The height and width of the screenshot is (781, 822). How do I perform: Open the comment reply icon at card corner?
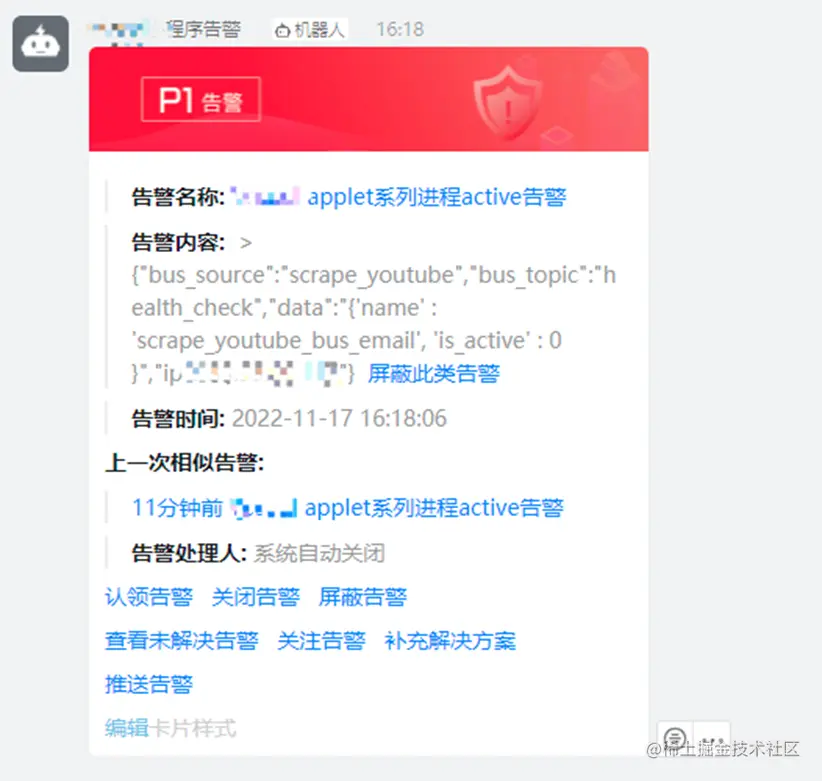pos(675,738)
